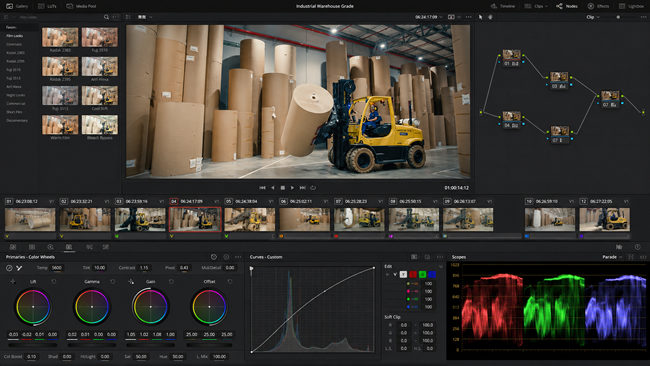Click the Lift color wheel center

coord(33,307)
